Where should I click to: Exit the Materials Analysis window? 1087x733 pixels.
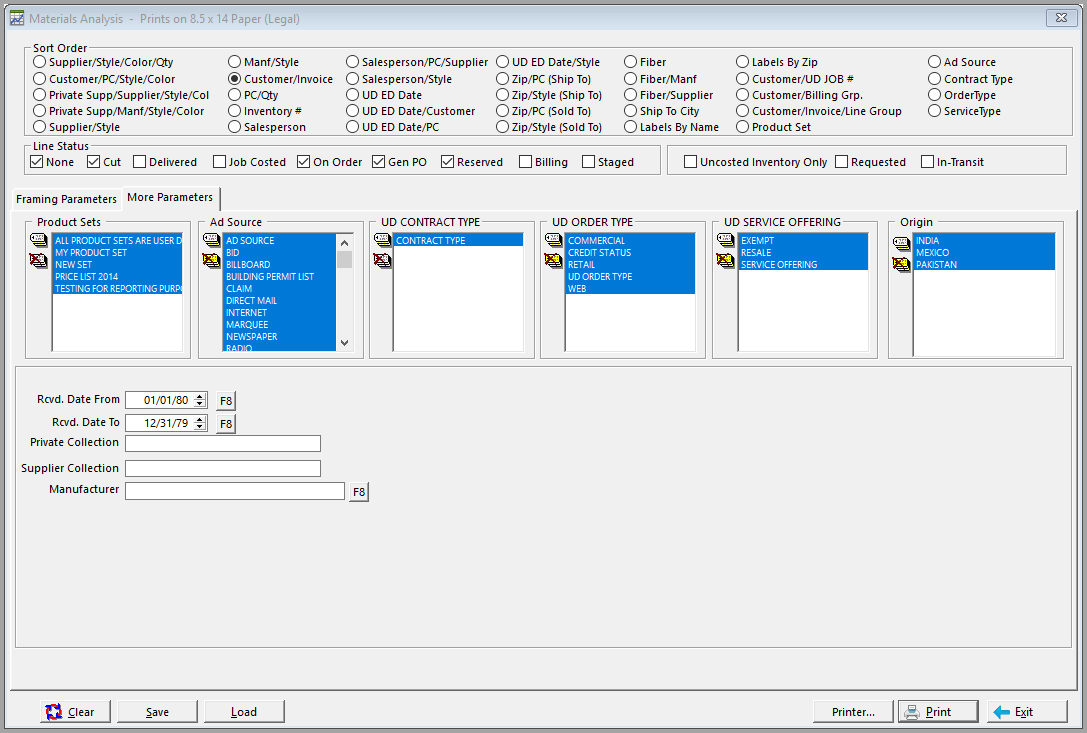click(x=1027, y=712)
